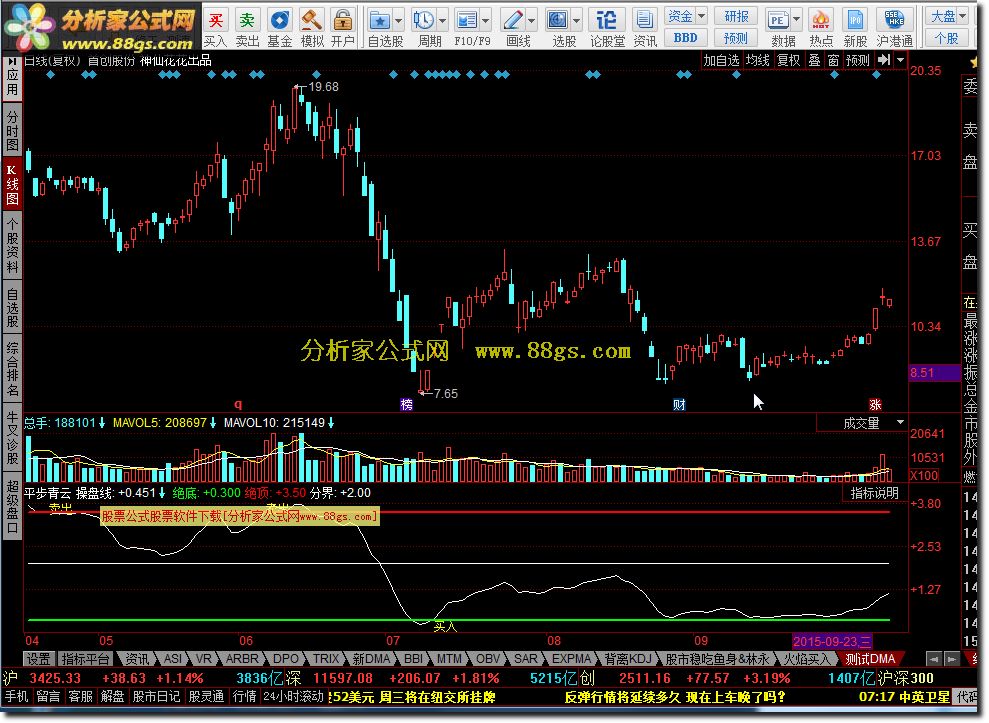Open the 牛叉诊股 side tab
The width and height of the screenshot is (989, 723).
click(x=11, y=438)
